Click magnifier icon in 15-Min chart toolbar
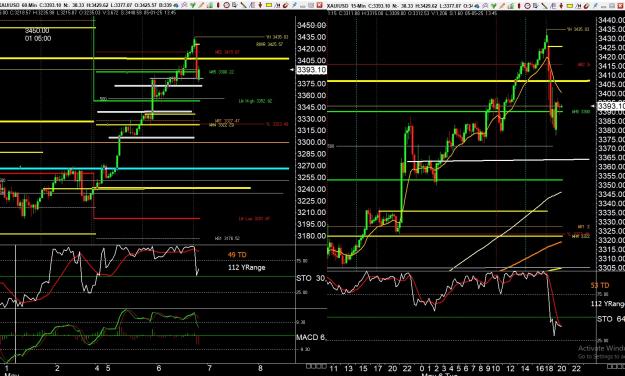The height and width of the screenshot is (376, 625). [x=485, y=5]
